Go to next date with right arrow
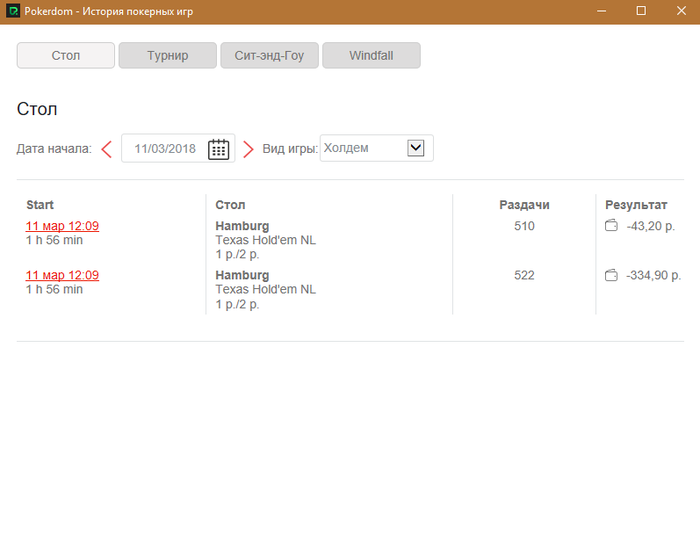The height and width of the screenshot is (550, 700). click(248, 149)
